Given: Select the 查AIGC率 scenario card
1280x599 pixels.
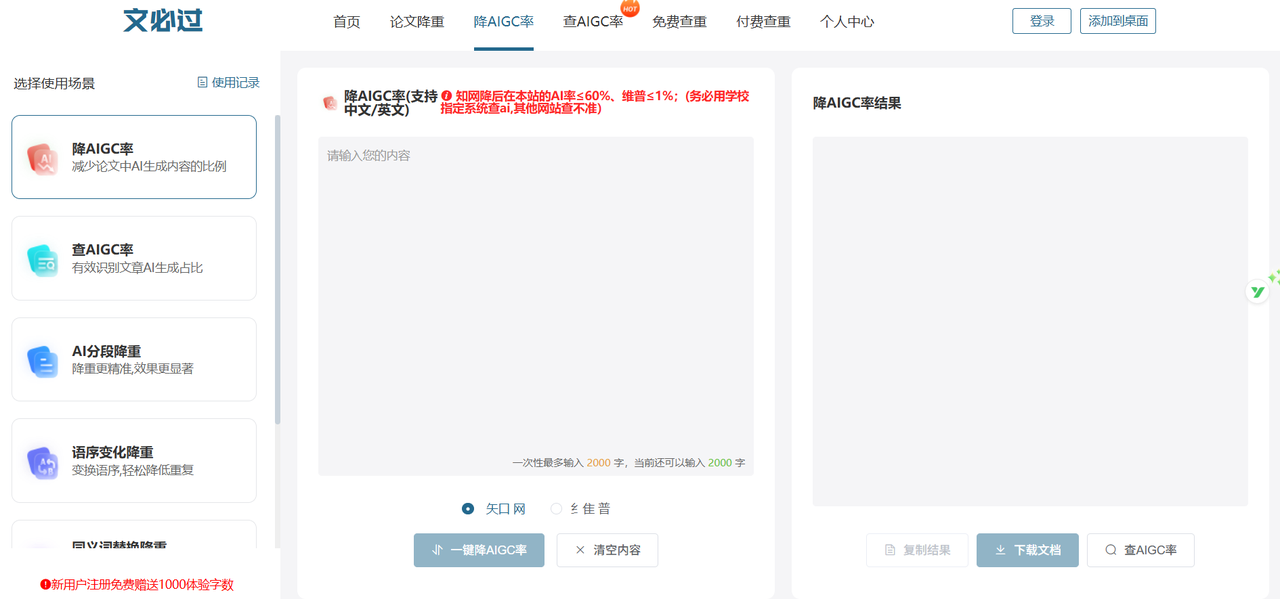Looking at the screenshot, I should pos(134,258).
